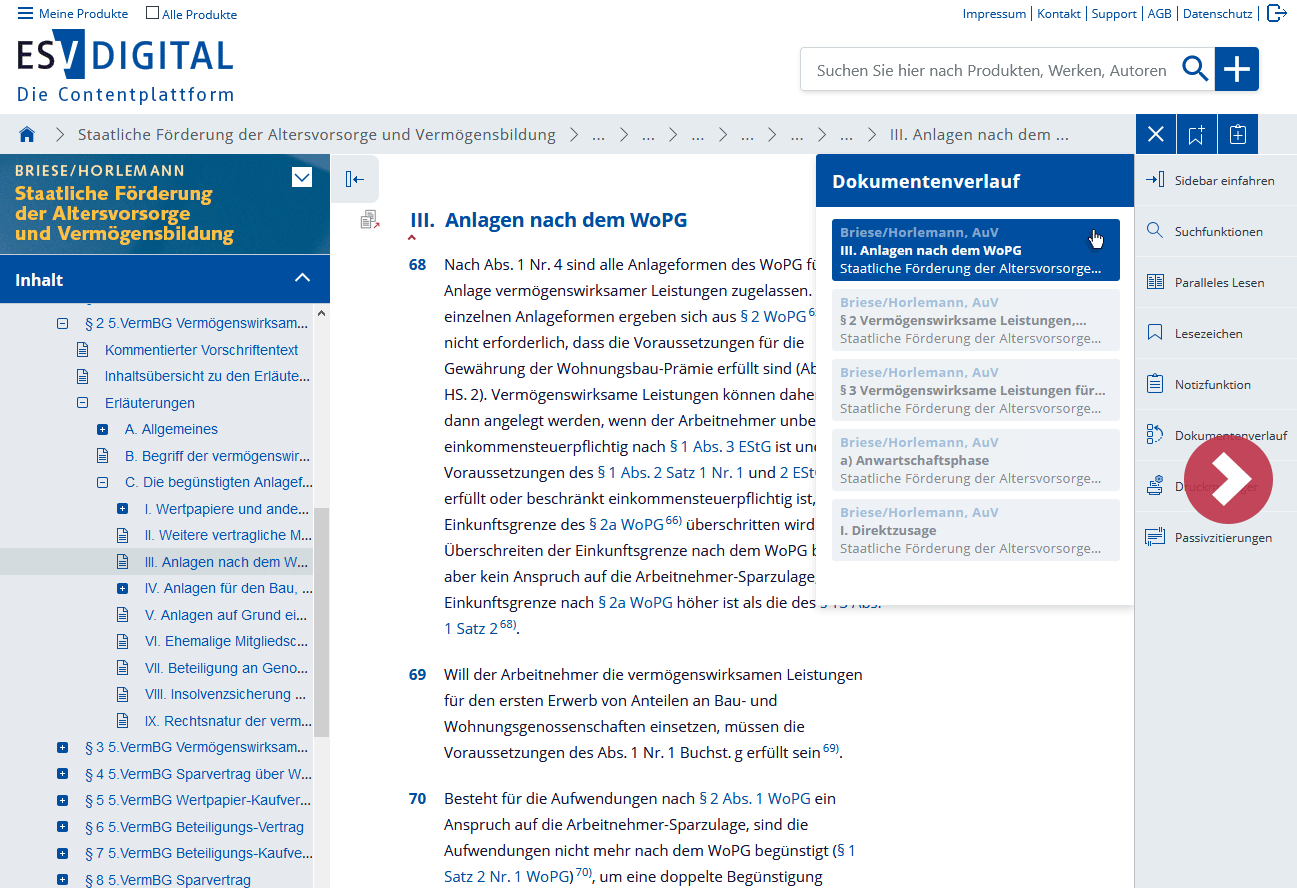The height and width of the screenshot is (888, 1297).
Task: Collapse § 2 5.VermBG tree node
Action: [62, 324]
